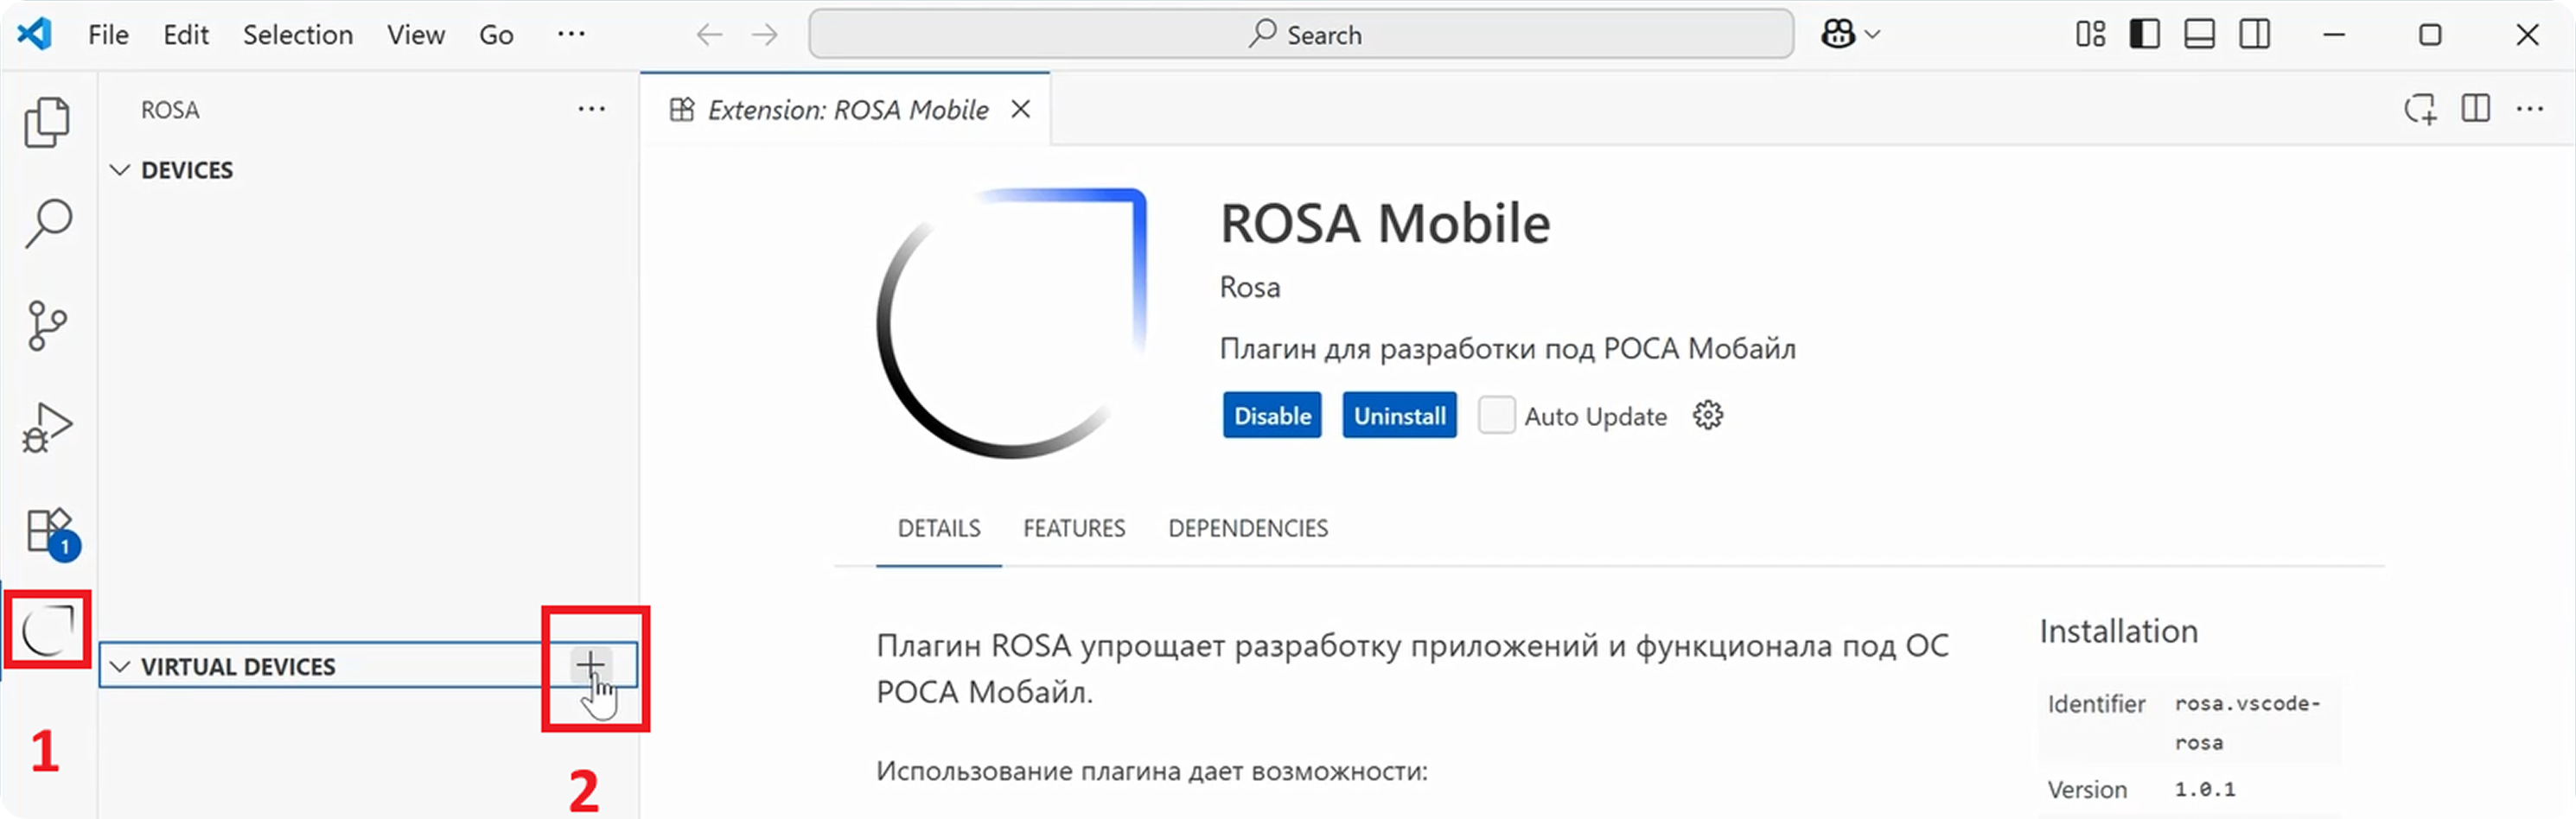This screenshot has height=819, width=2576.
Task: Add a new virtual device with plus
Action: (590, 664)
